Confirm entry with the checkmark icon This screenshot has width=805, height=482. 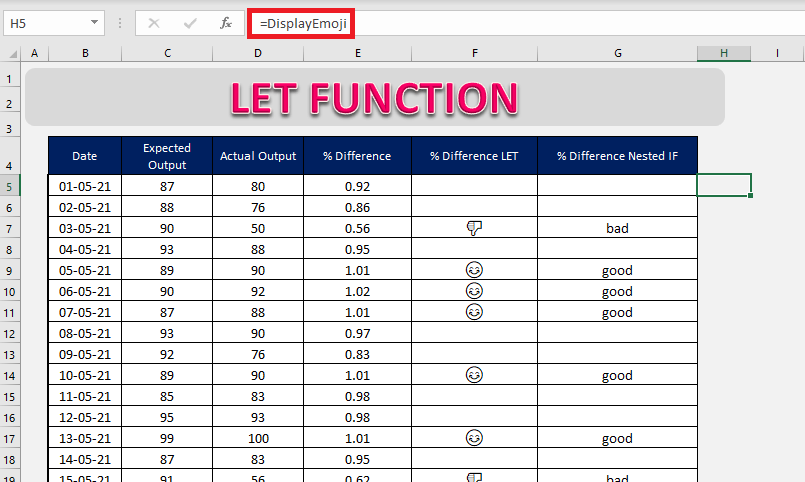[190, 23]
